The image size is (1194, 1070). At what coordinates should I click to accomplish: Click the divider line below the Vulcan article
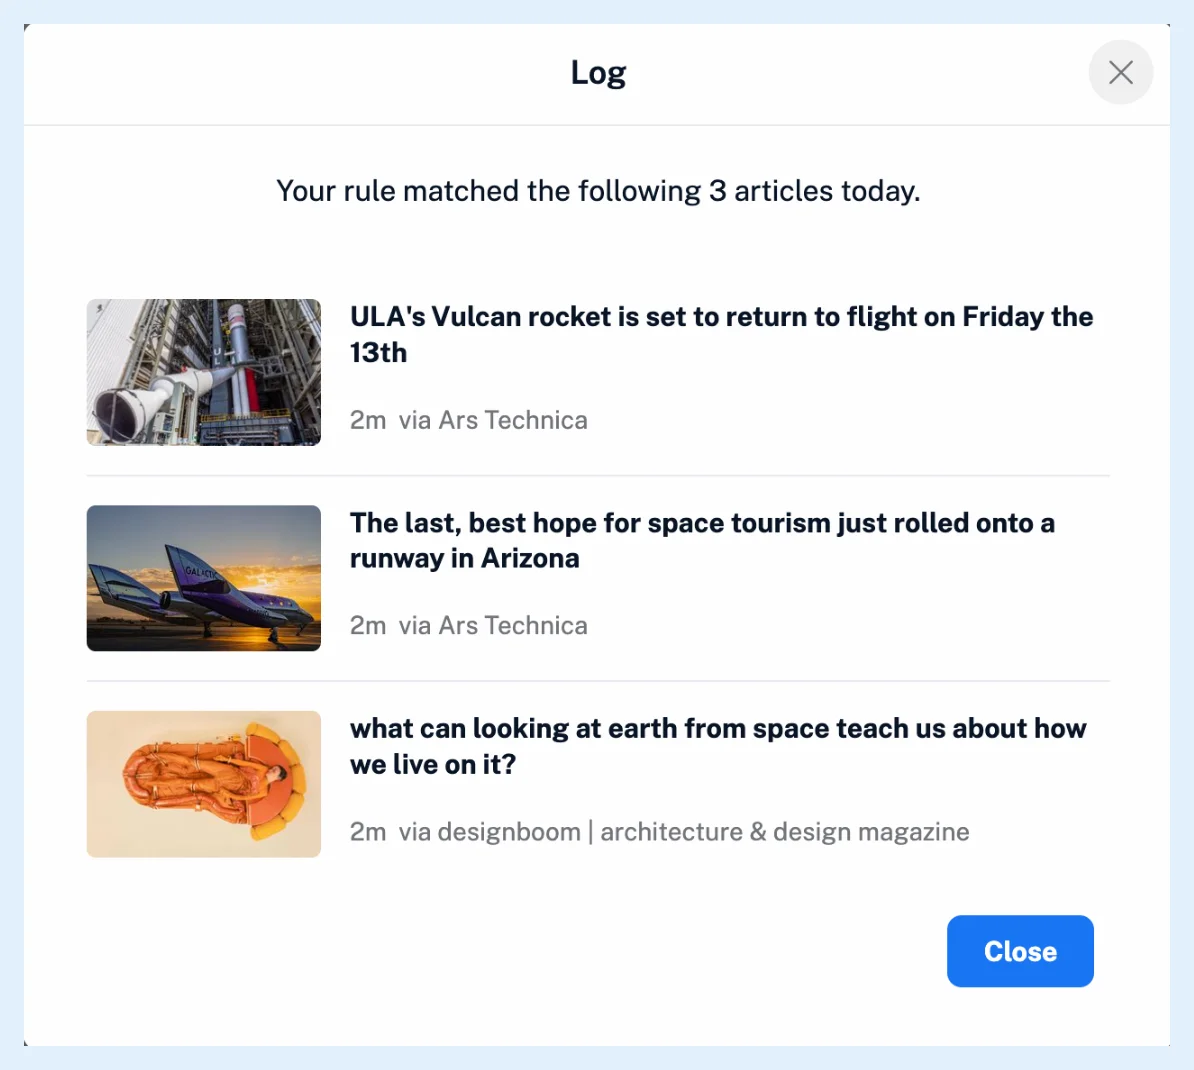(598, 476)
